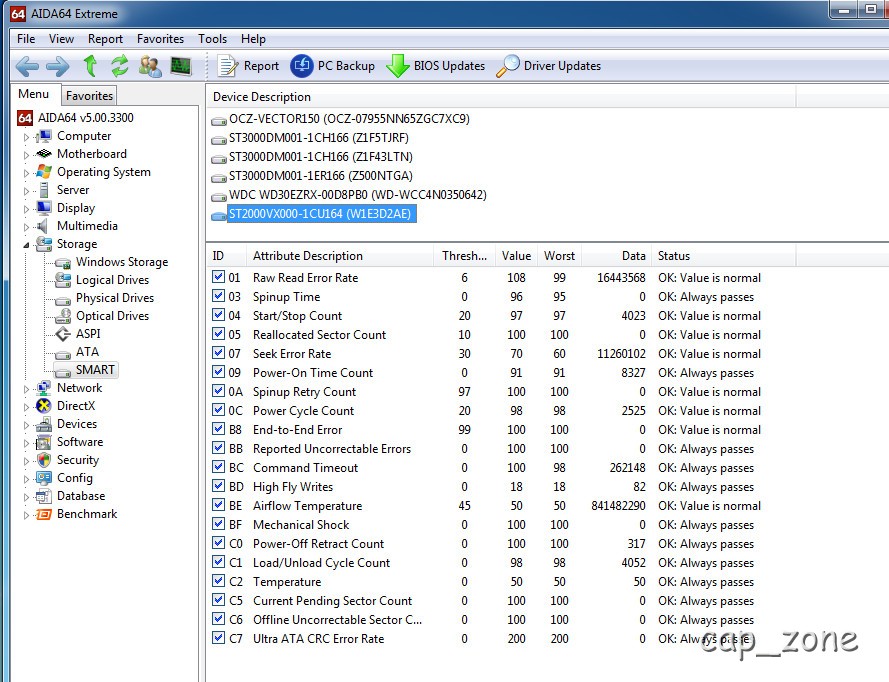Sort by Attribute Description column header
889x682 pixels.
click(x=340, y=256)
